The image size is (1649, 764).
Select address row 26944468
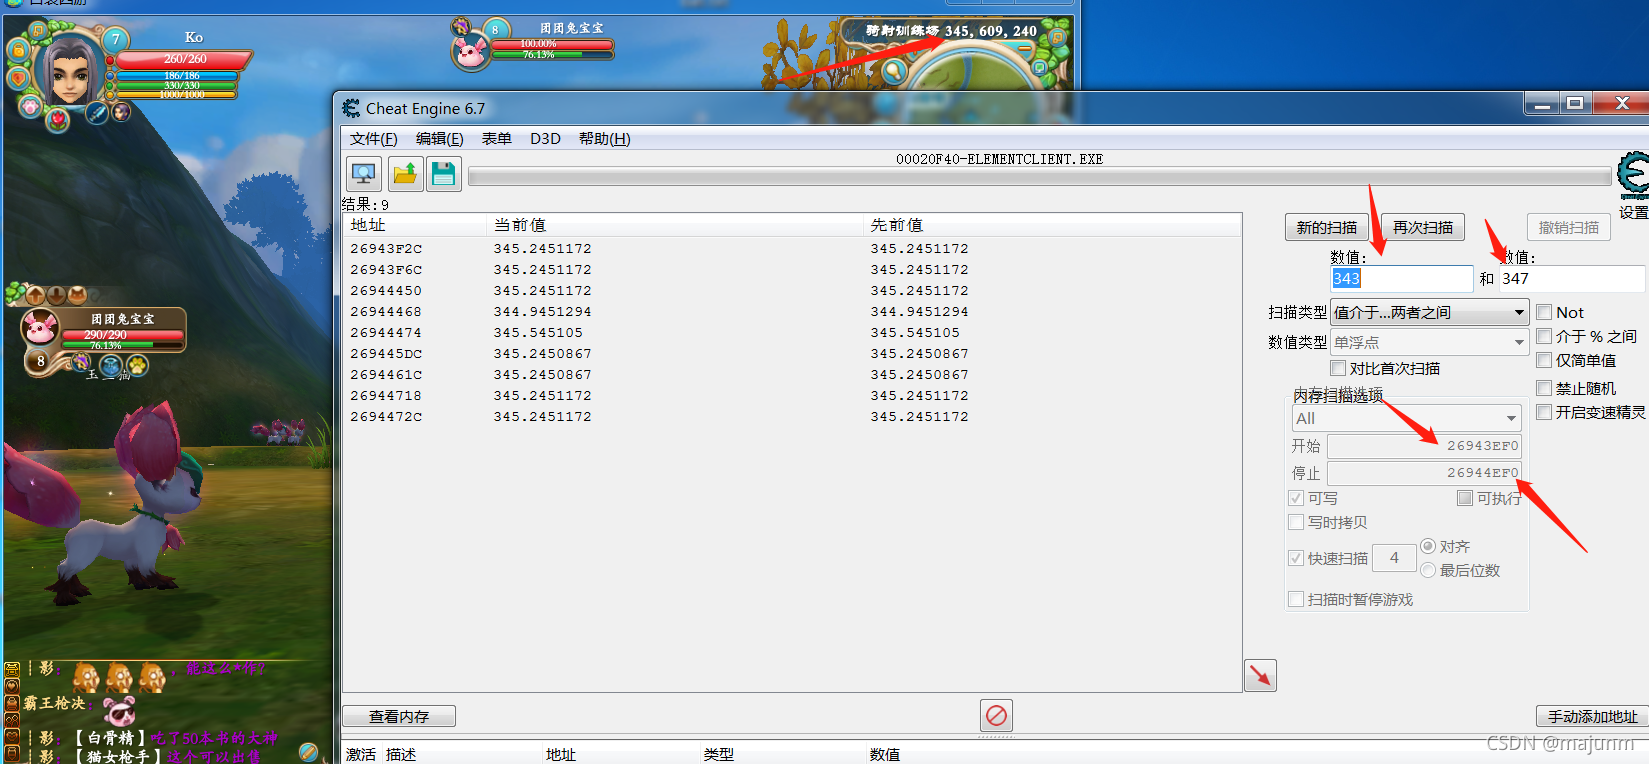click(792, 311)
